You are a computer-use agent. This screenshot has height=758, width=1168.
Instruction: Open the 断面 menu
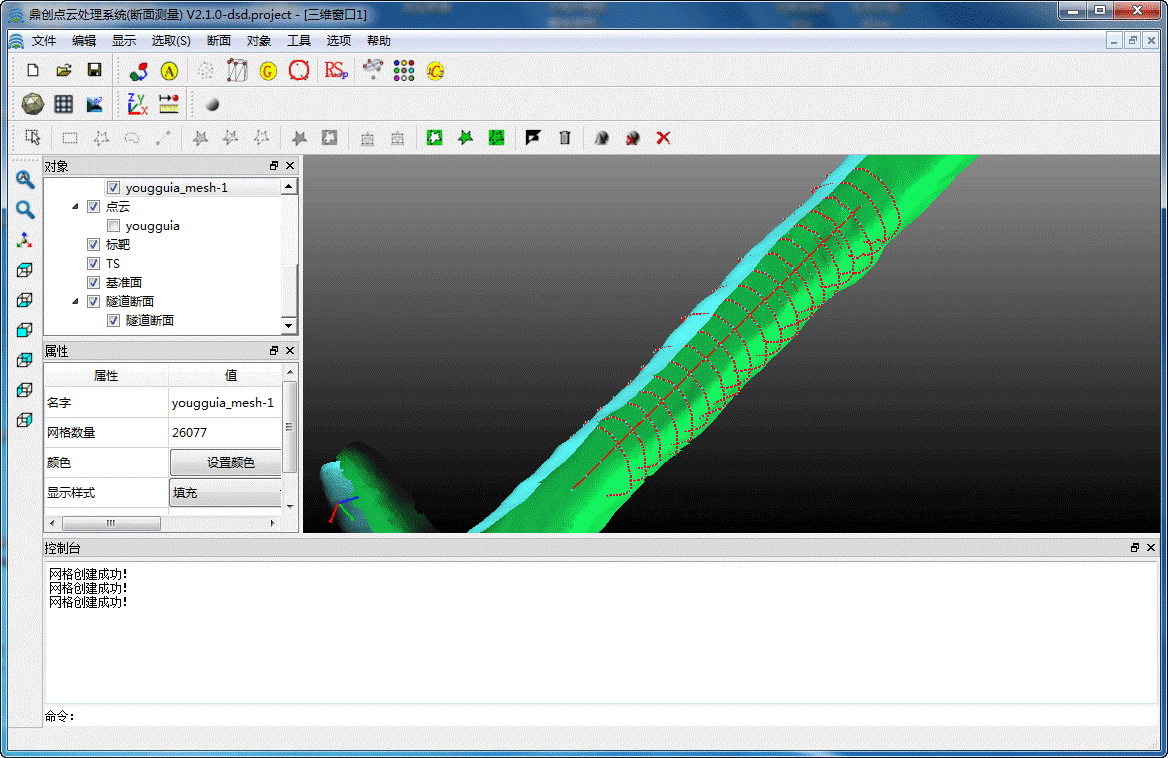pos(218,41)
